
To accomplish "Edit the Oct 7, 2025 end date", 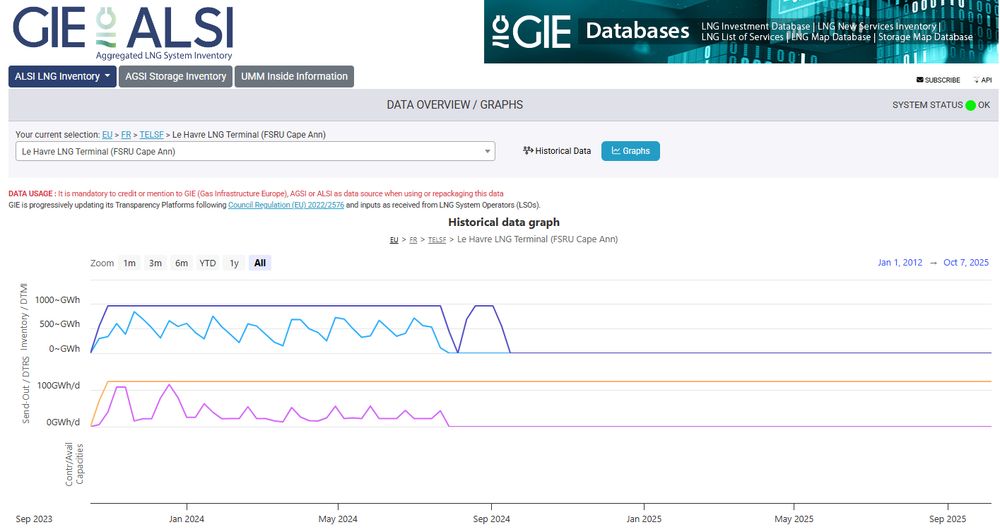I will [x=966, y=262].
